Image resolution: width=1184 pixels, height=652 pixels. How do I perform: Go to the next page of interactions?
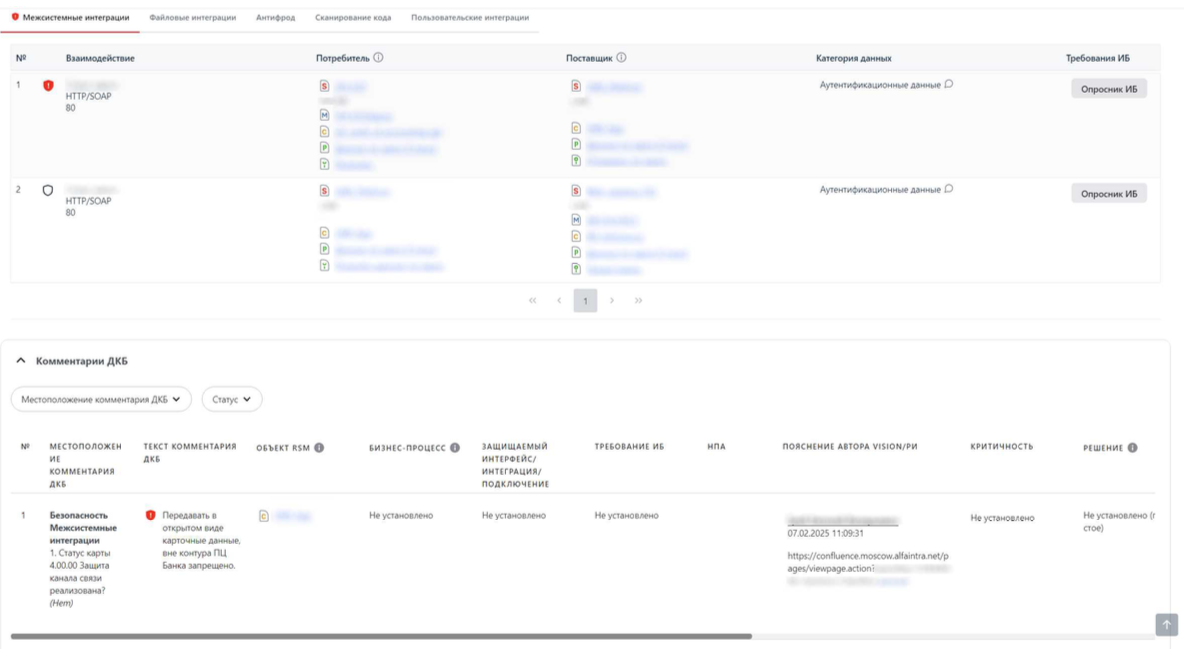click(x=612, y=301)
